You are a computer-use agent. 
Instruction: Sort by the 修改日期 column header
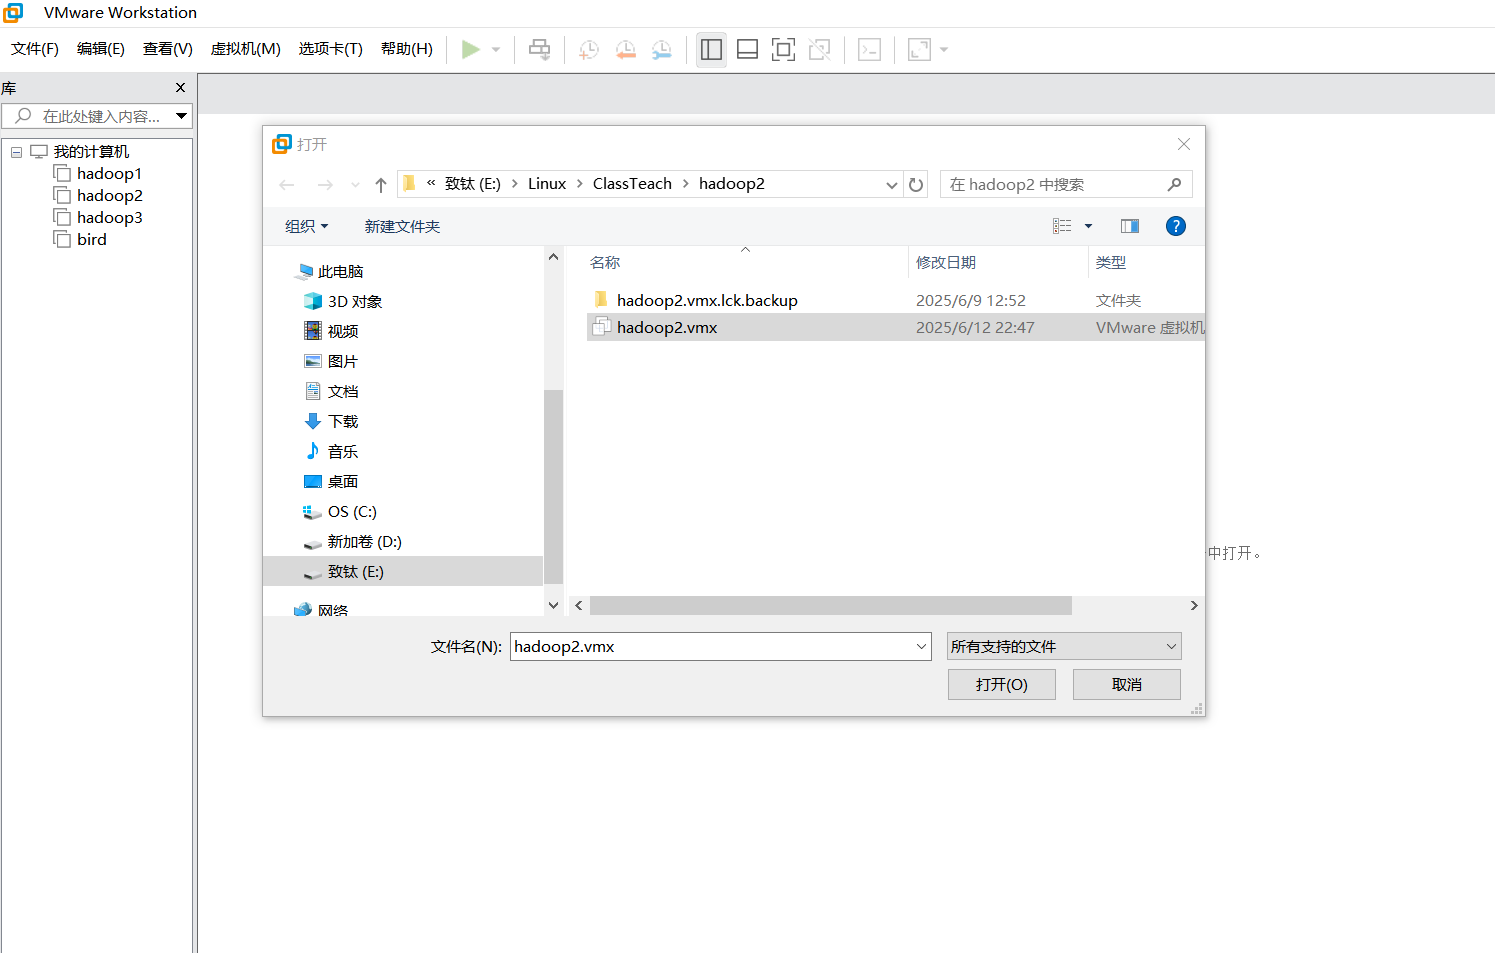(946, 262)
